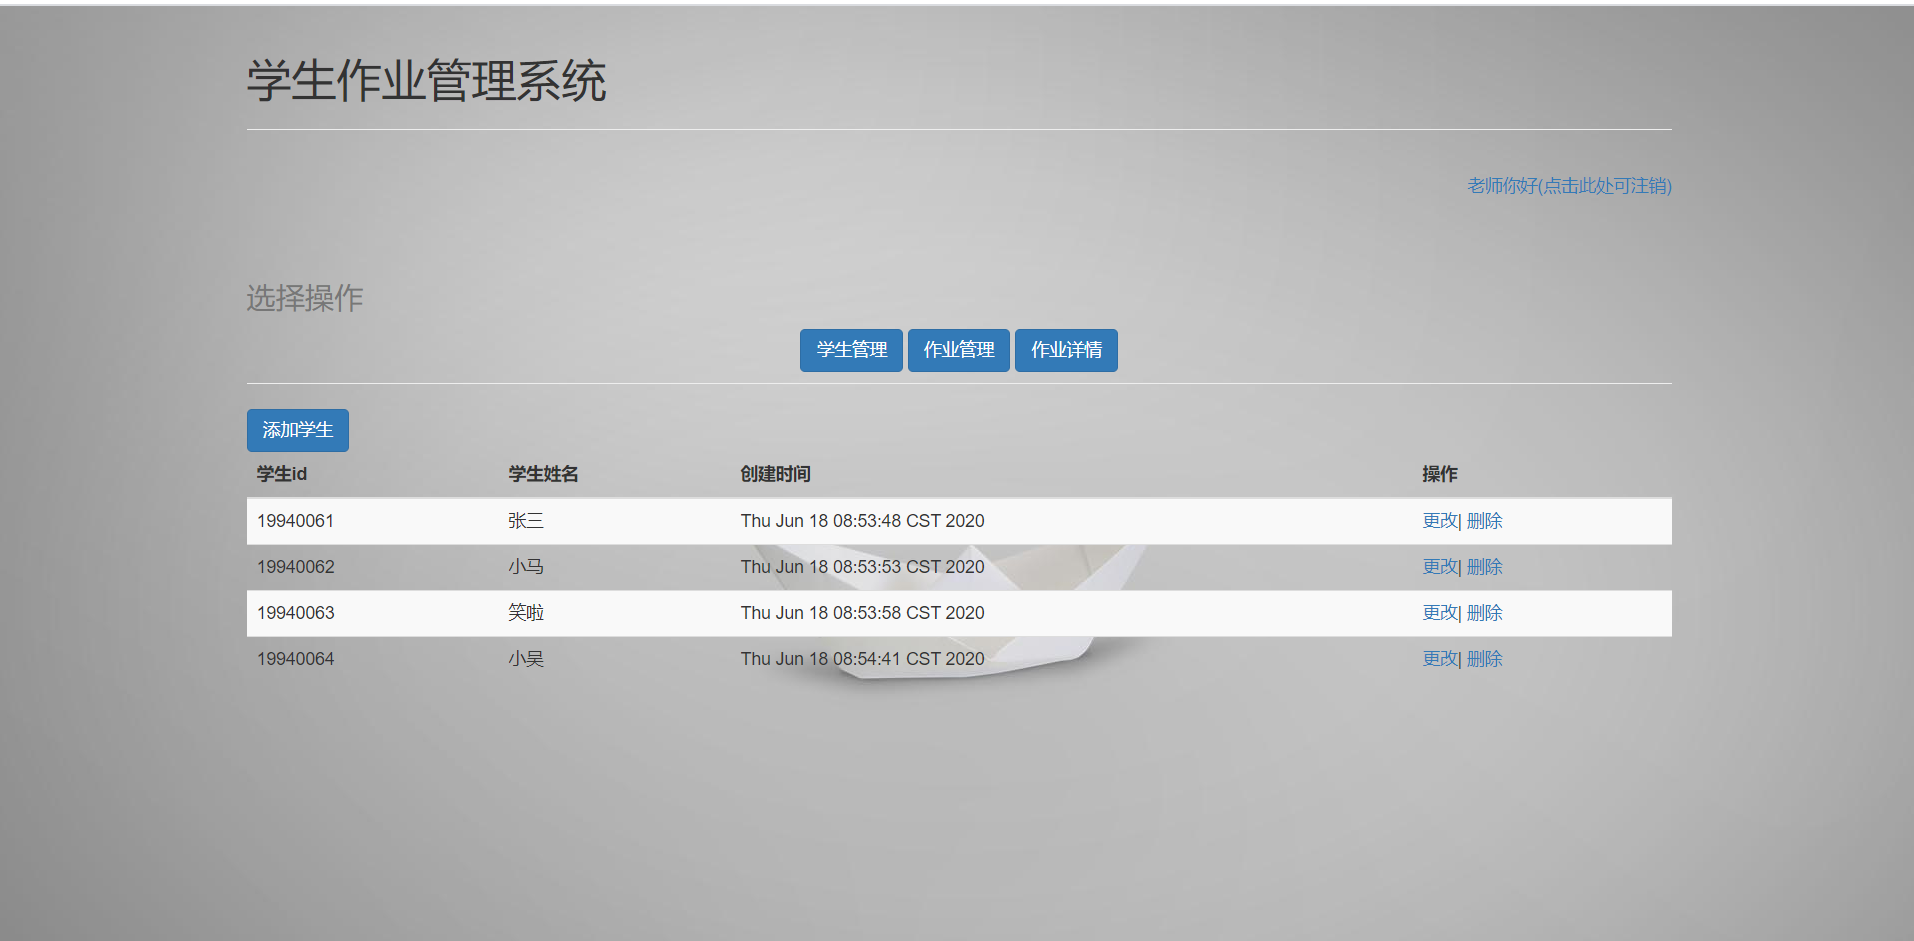Click the 添加学生 button
Image resolution: width=1914 pixels, height=941 pixels.
pyautogui.click(x=298, y=430)
